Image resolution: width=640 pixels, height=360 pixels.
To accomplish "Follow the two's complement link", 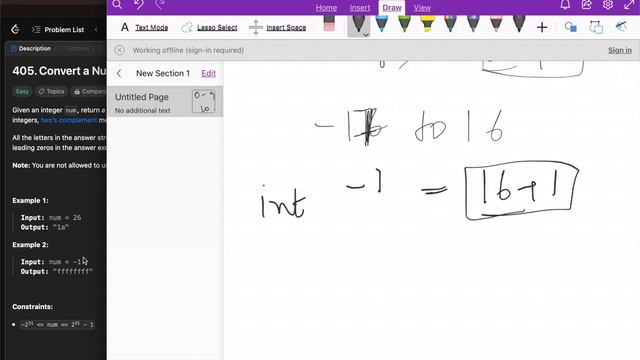I will click(69, 120).
